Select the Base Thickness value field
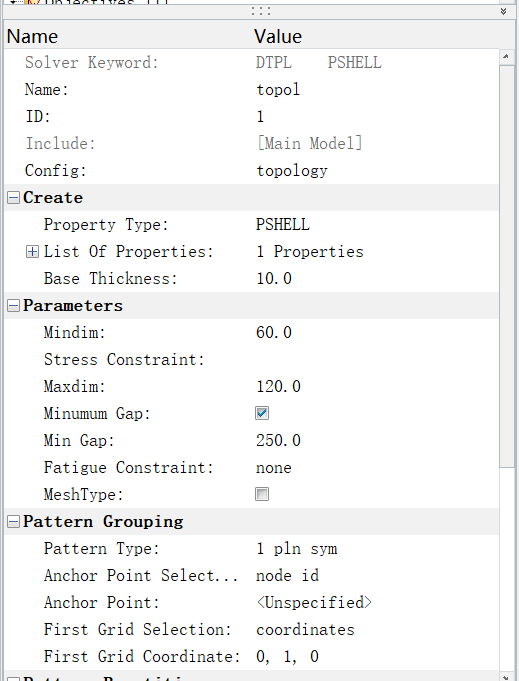Viewport: 519px width, 681px height. tap(376, 279)
